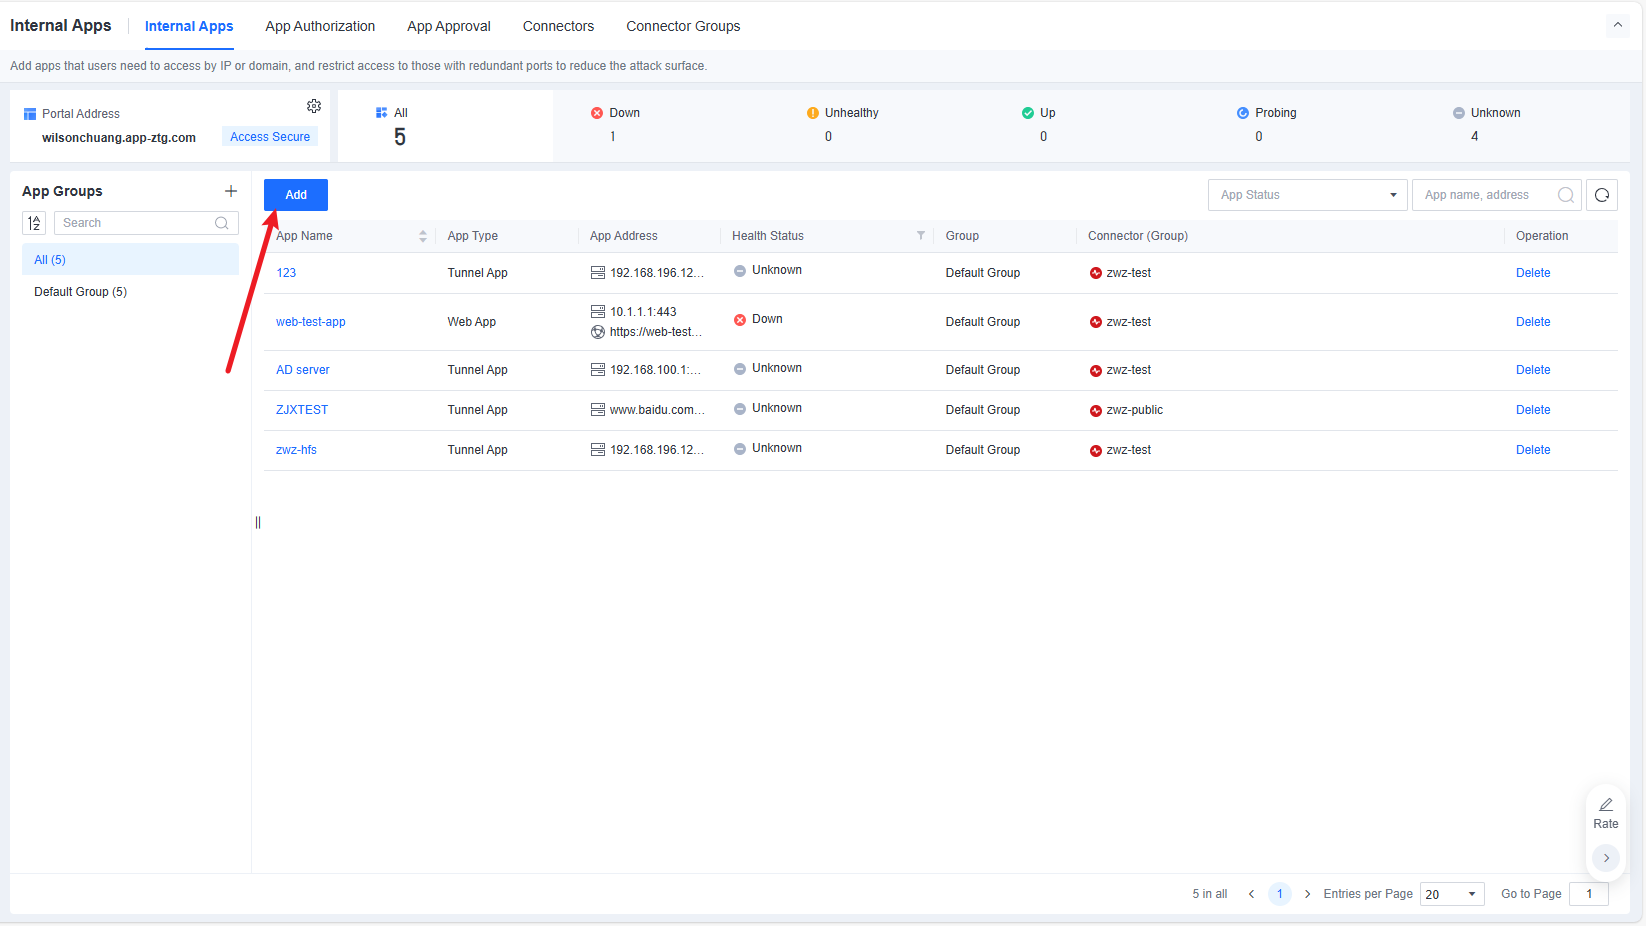Open the app named 123

(x=286, y=273)
